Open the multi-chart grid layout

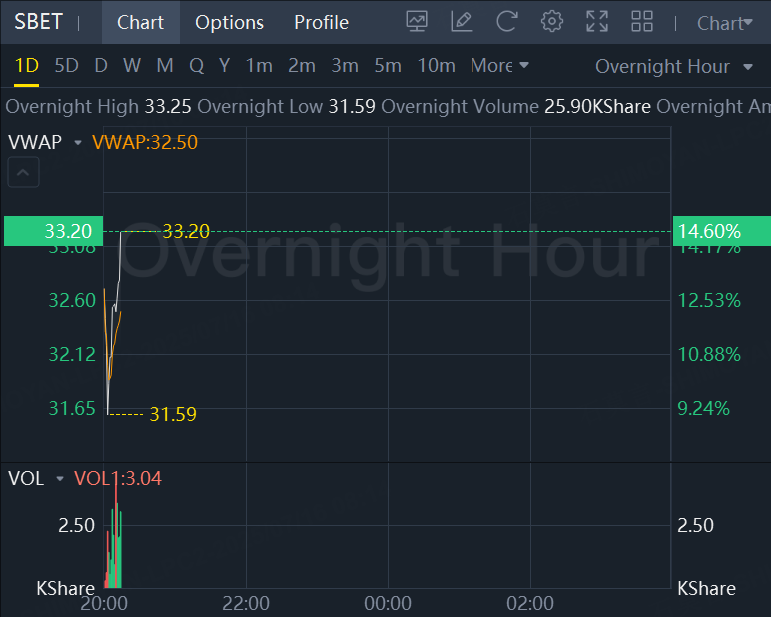point(642,21)
